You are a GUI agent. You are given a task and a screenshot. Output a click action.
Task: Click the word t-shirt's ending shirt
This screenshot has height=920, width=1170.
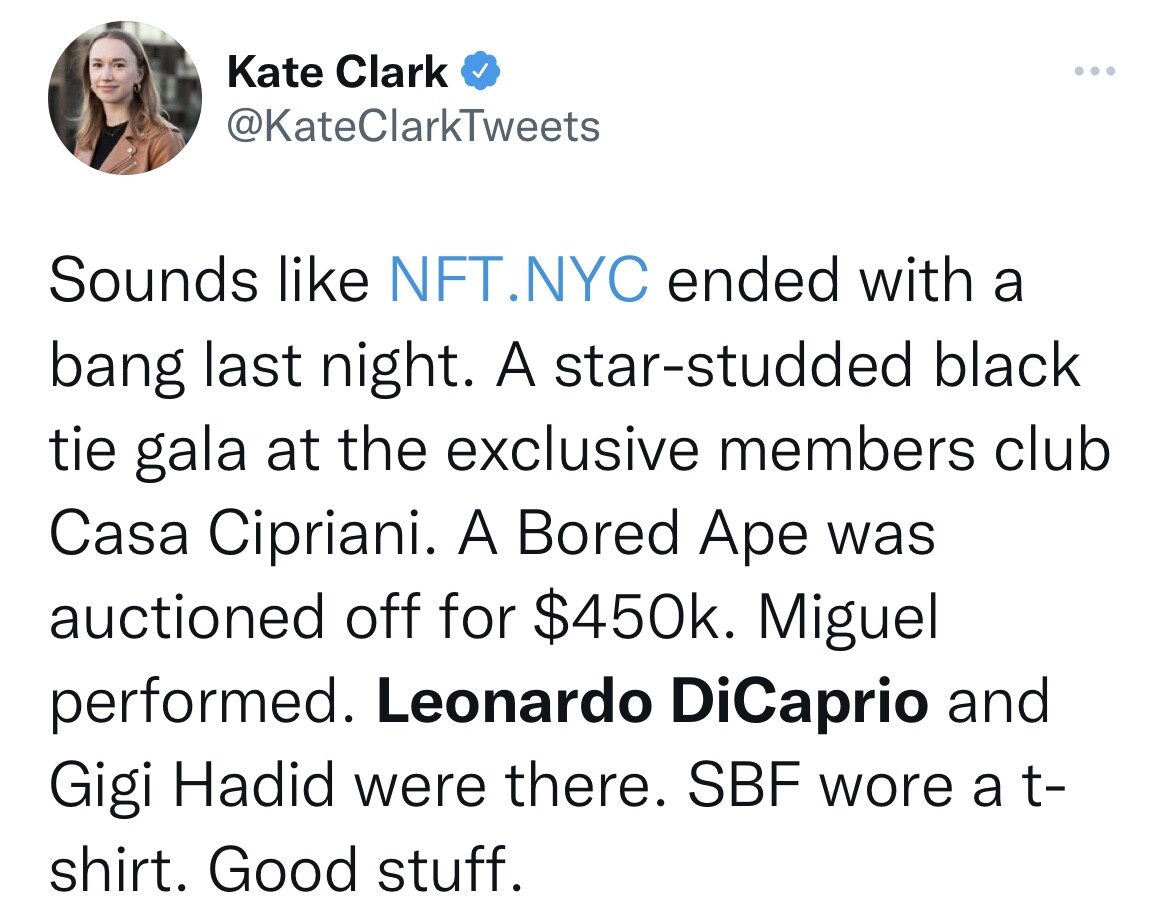[118, 869]
